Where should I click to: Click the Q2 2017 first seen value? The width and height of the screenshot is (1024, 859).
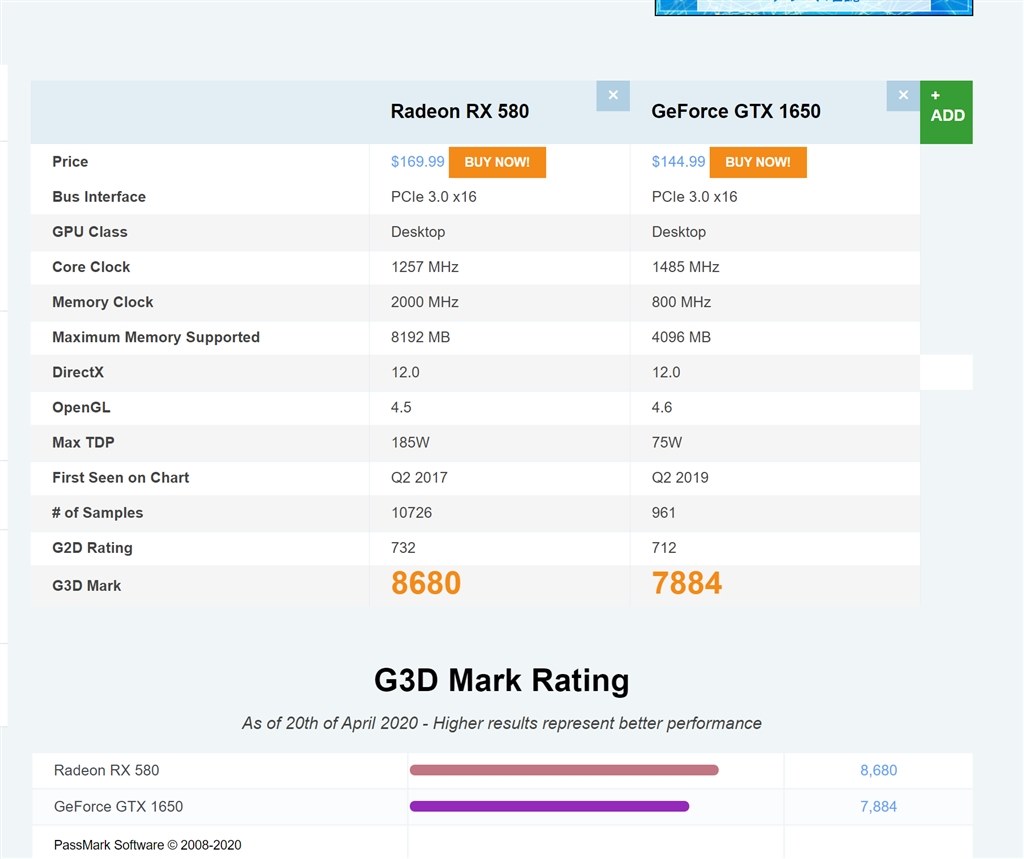click(x=419, y=478)
